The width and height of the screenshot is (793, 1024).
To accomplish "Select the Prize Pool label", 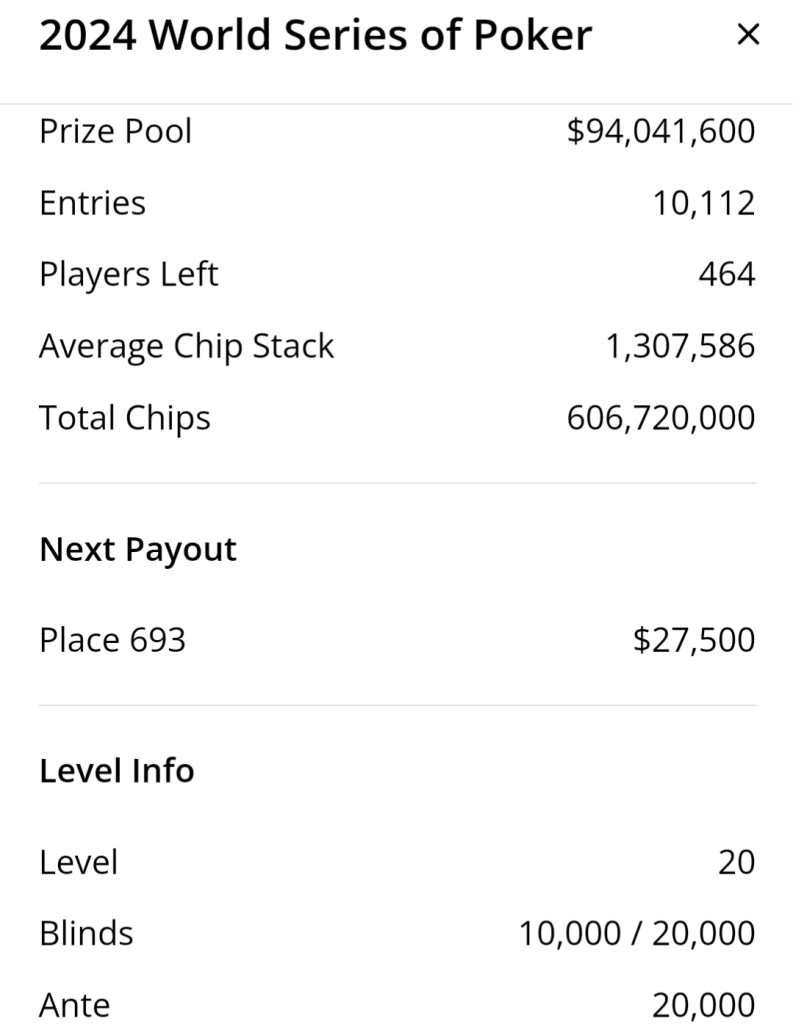I will 115,131.
